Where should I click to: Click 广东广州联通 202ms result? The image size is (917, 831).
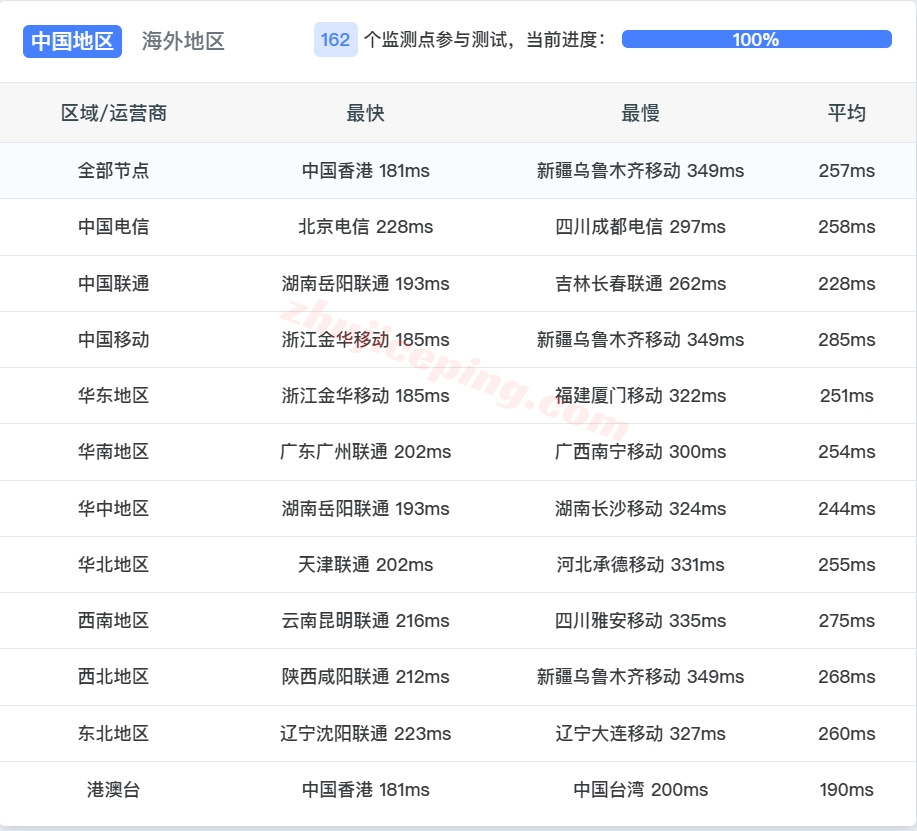click(366, 452)
